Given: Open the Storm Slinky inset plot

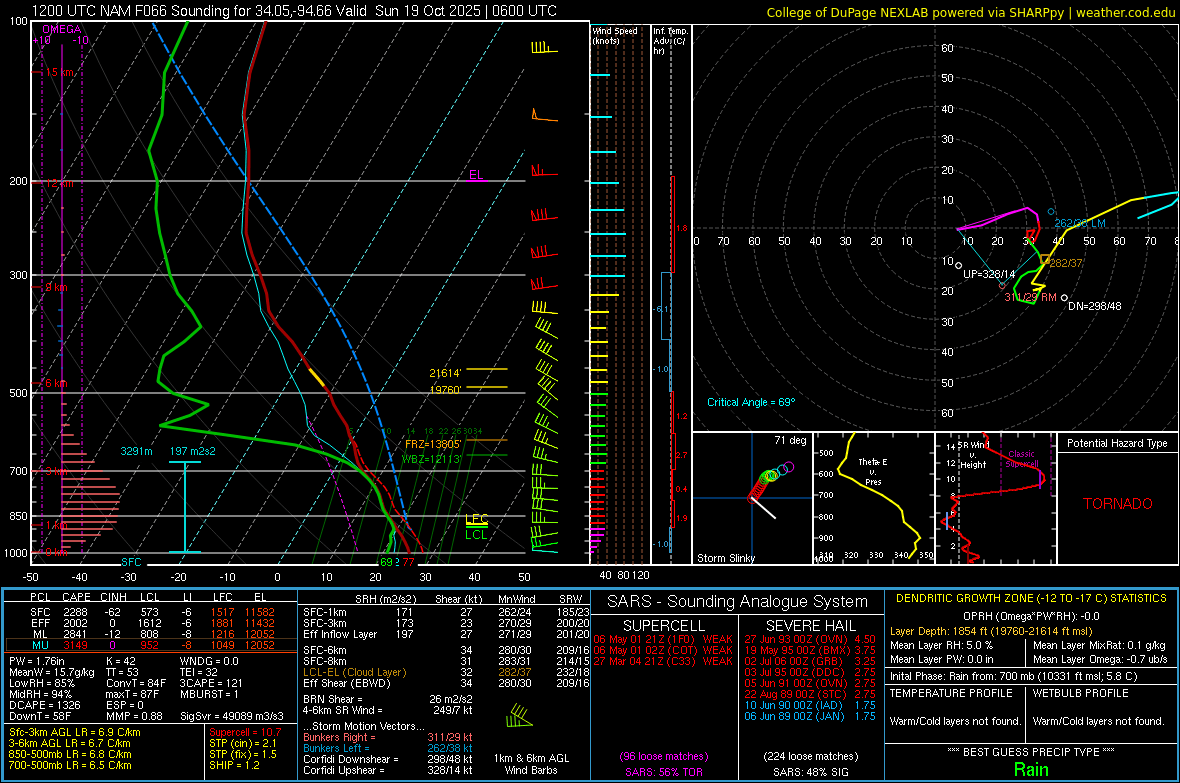Looking at the screenshot, I should (750, 499).
